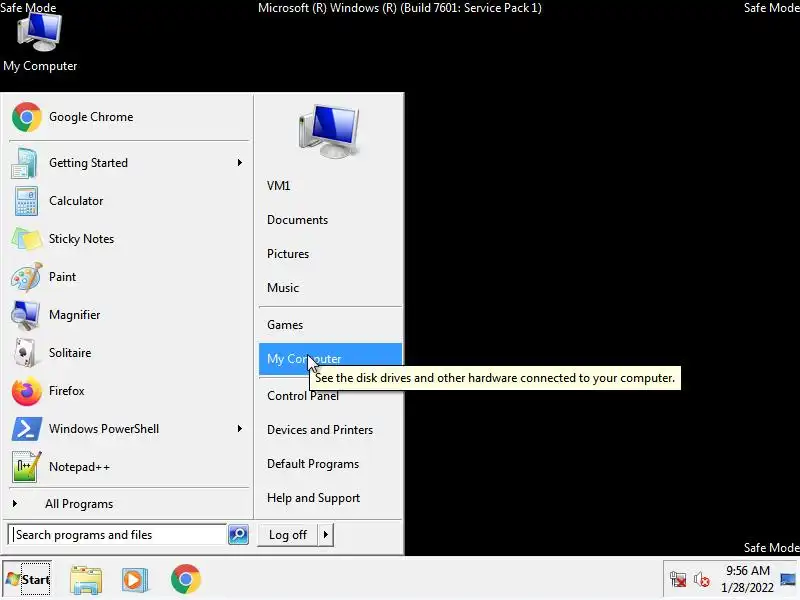Screen dimensions: 800x600
Task: Open Devices and Printers
Action: pos(330,430)
